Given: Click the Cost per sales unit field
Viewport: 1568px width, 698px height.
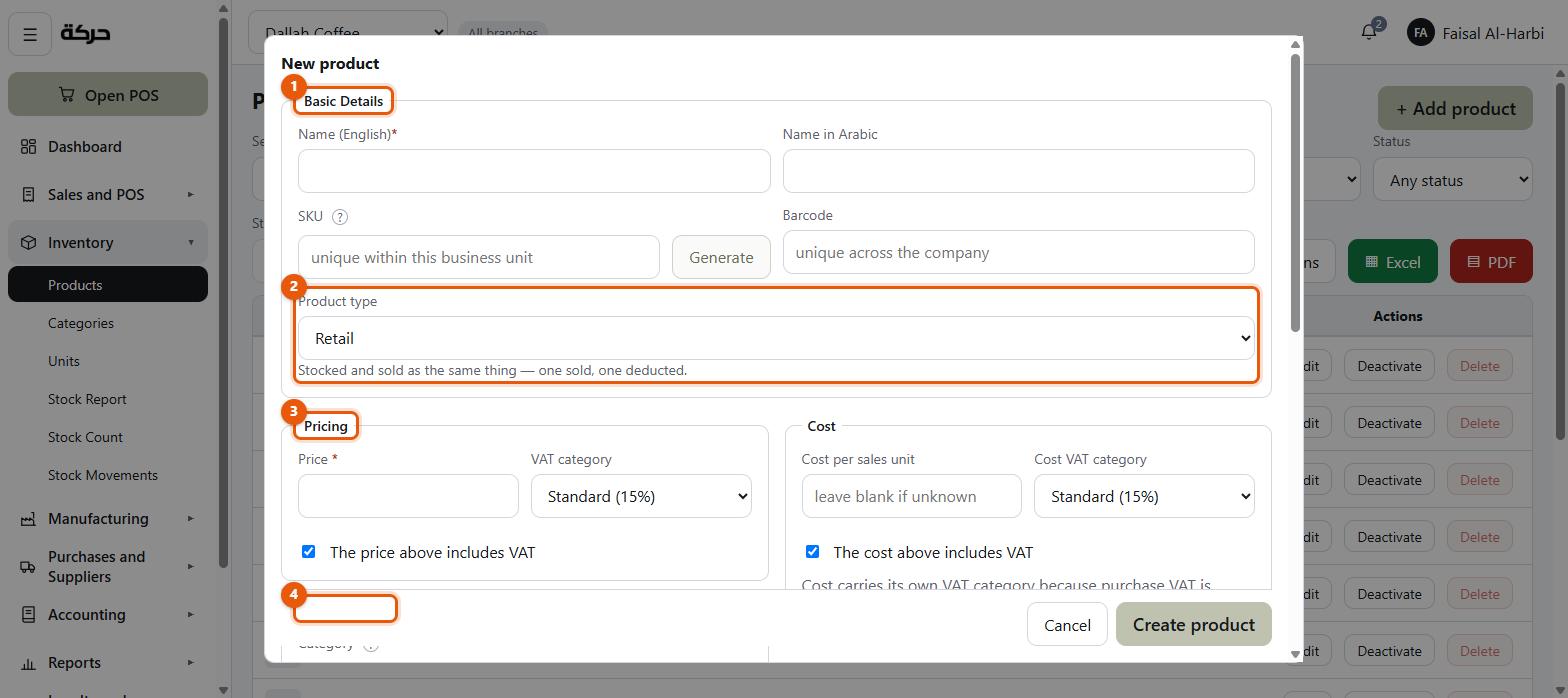Looking at the screenshot, I should (911, 496).
